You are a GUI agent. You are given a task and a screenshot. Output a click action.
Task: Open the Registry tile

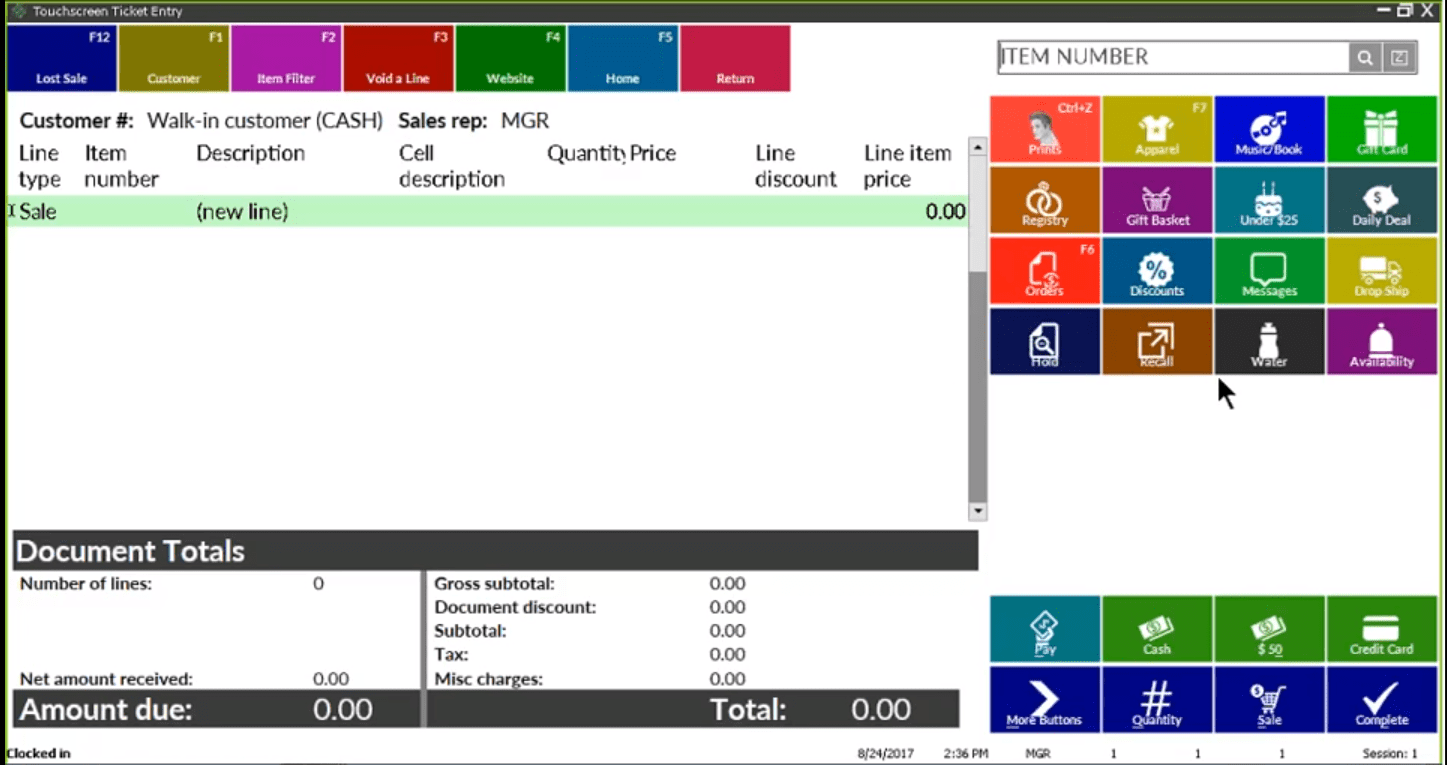(1045, 201)
